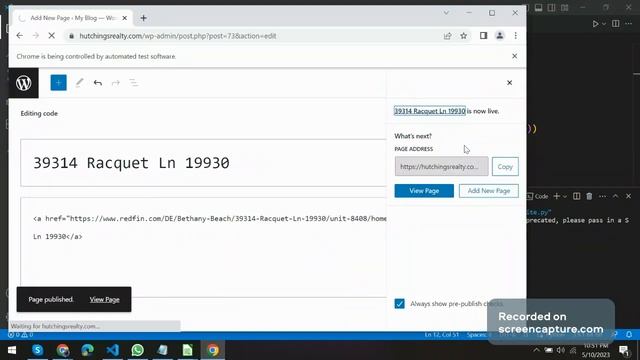
Task: Split editor right in VS Code
Action: [x=616, y=24]
